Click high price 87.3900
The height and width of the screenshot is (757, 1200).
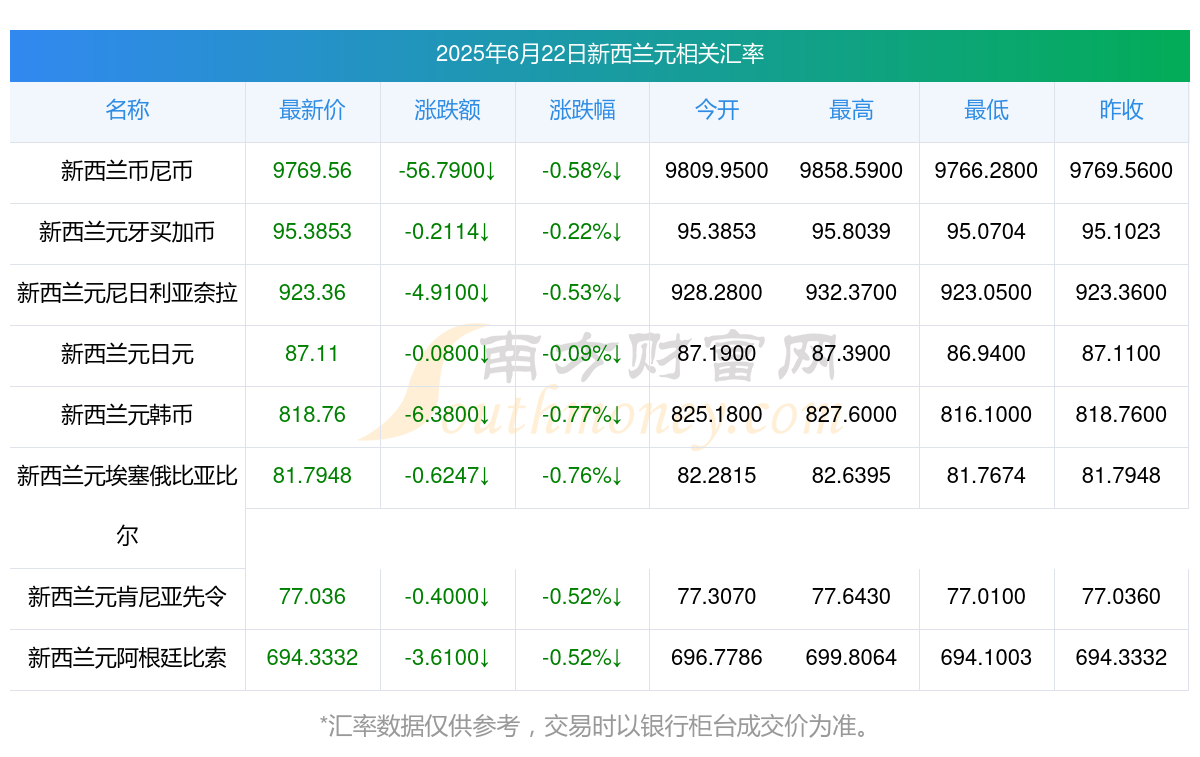click(851, 354)
